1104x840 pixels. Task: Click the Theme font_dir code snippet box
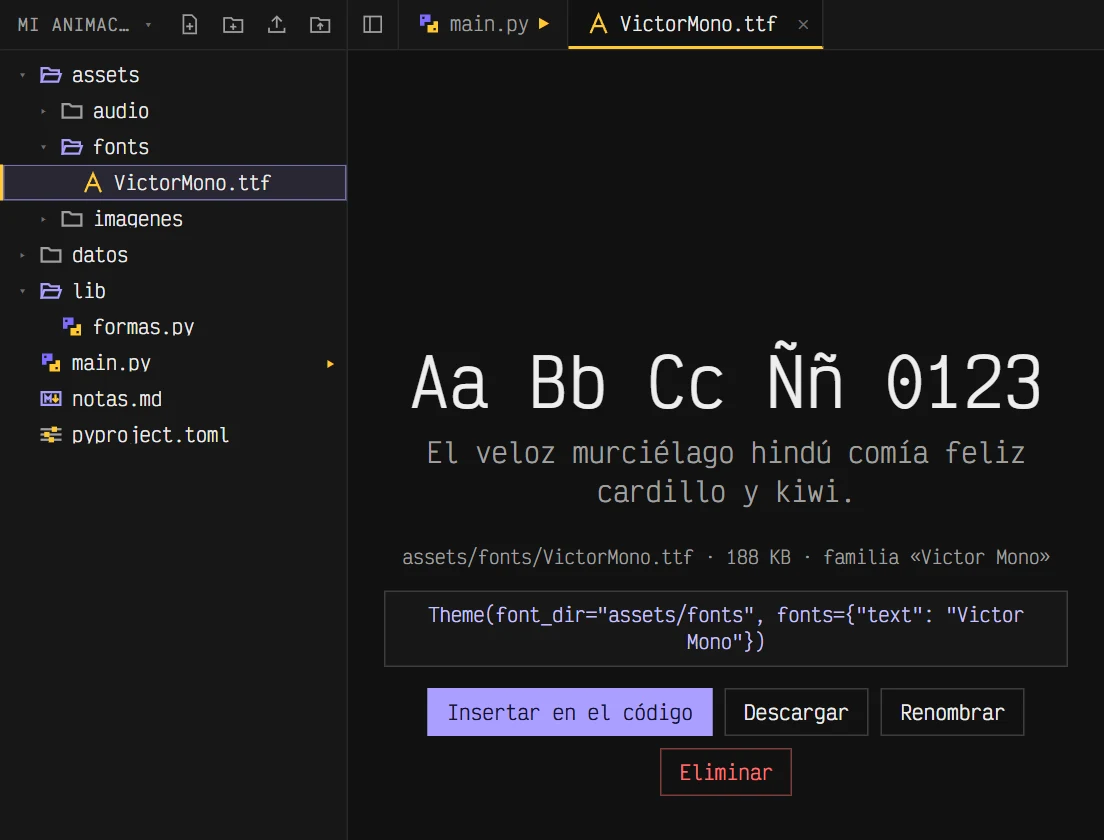point(725,628)
